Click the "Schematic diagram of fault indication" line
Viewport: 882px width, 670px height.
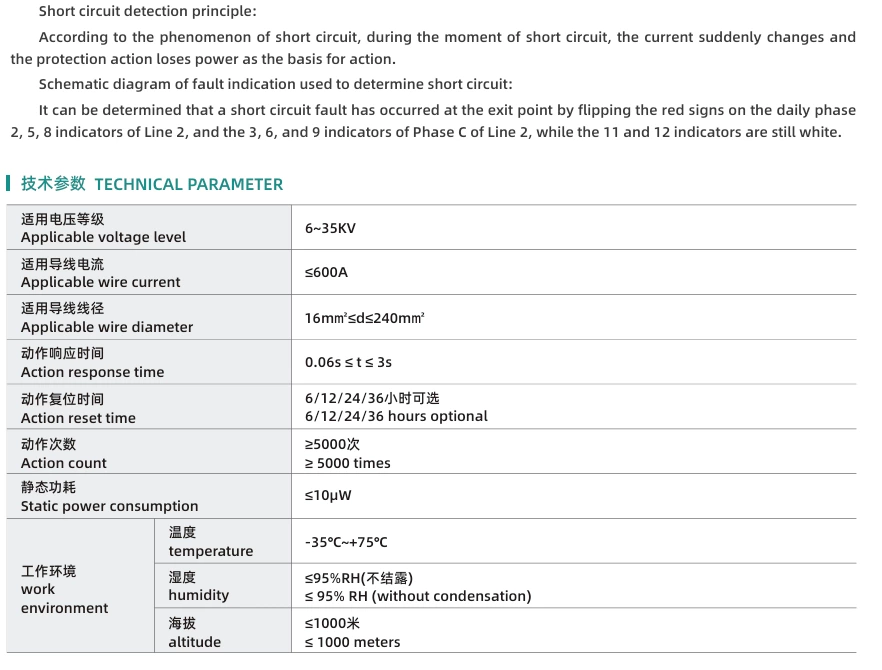pyautogui.click(x=275, y=84)
